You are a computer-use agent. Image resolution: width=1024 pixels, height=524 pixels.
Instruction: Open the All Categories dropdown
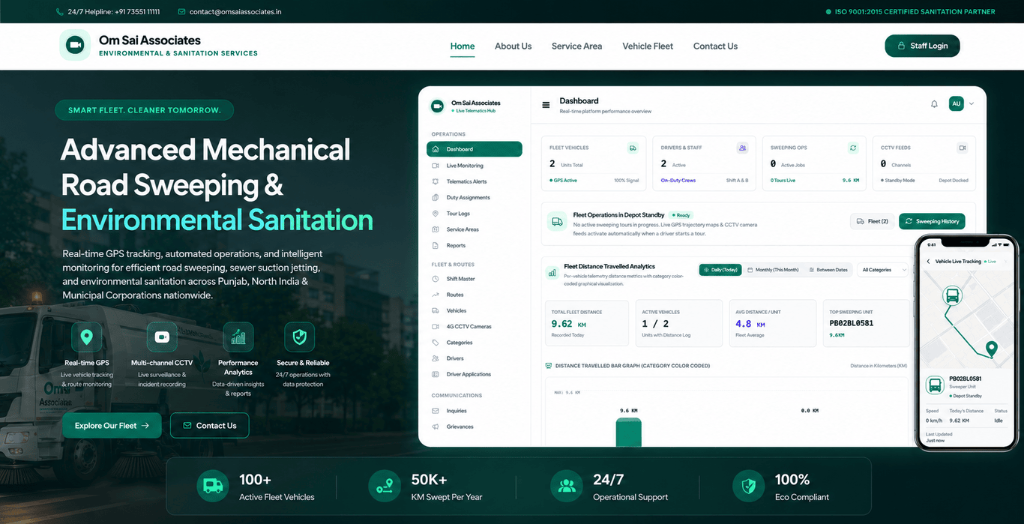pyautogui.click(x=884, y=270)
